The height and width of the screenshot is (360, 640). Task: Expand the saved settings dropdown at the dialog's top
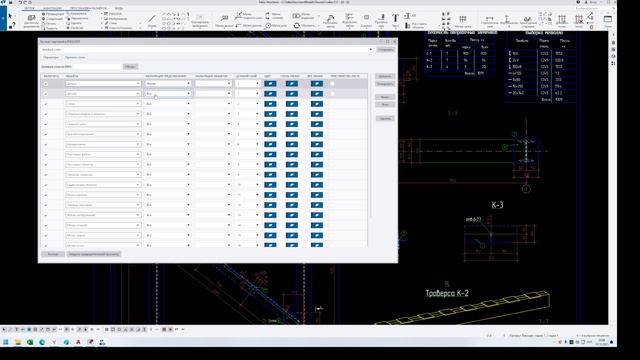click(370, 49)
